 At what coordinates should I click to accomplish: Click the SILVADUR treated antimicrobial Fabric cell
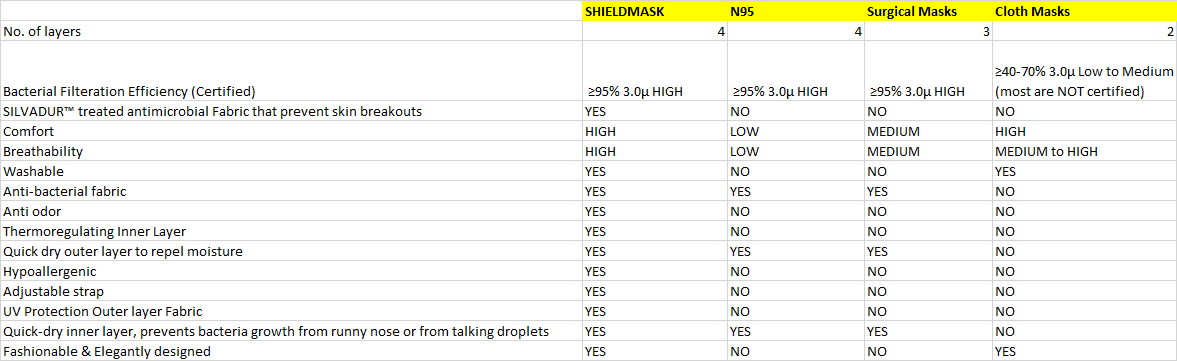(292, 111)
